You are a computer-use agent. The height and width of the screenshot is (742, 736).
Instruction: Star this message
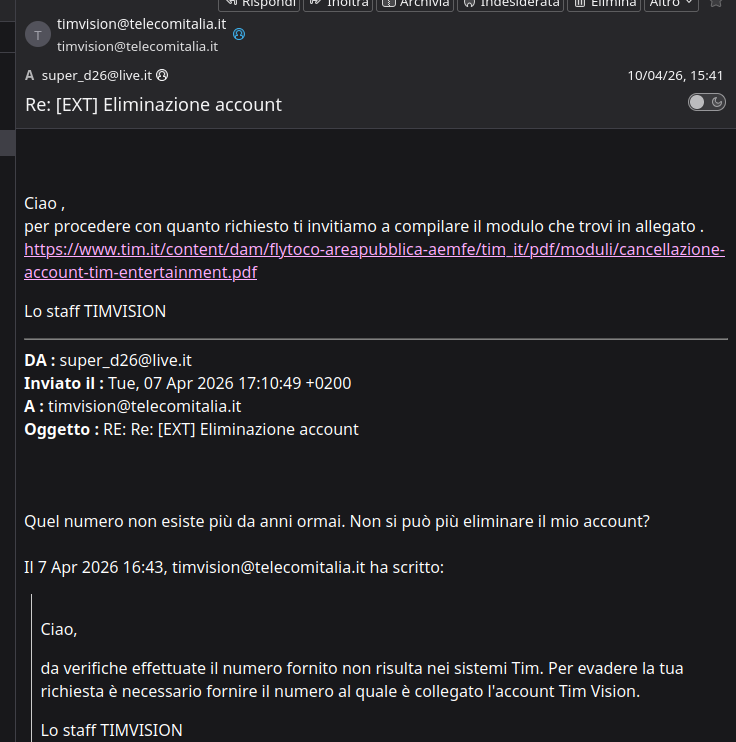[x=716, y=3]
